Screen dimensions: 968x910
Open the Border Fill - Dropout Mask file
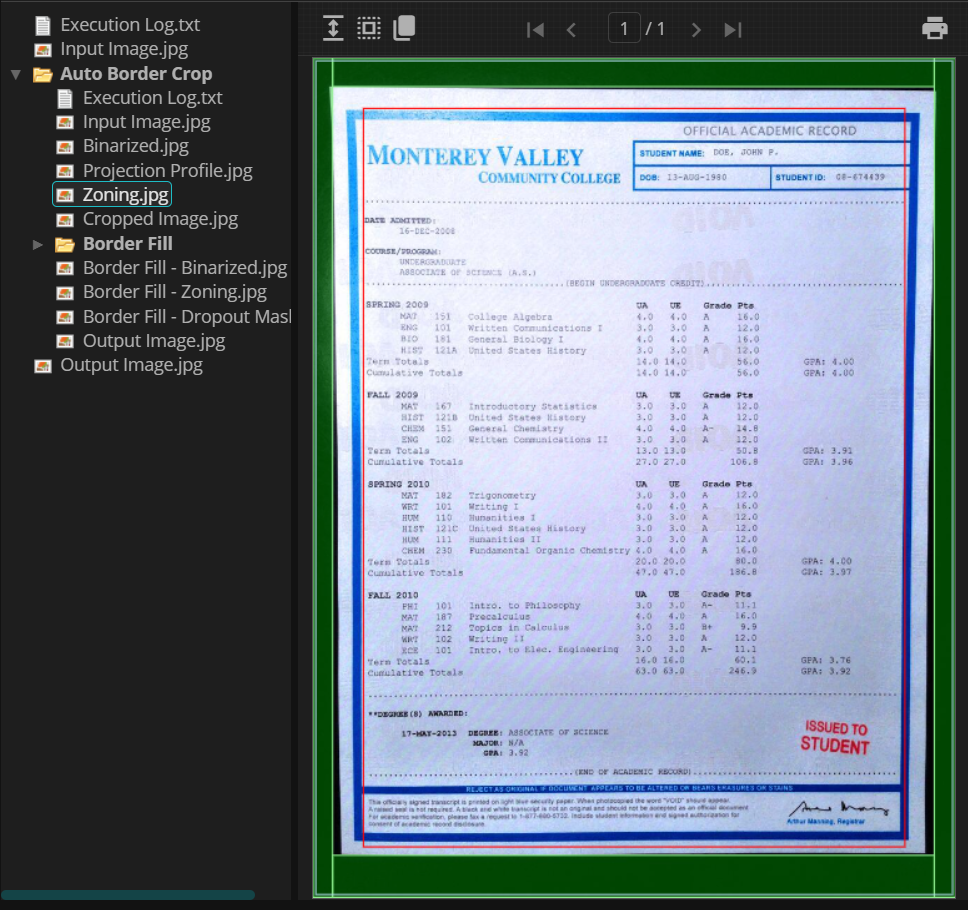[x=186, y=316]
